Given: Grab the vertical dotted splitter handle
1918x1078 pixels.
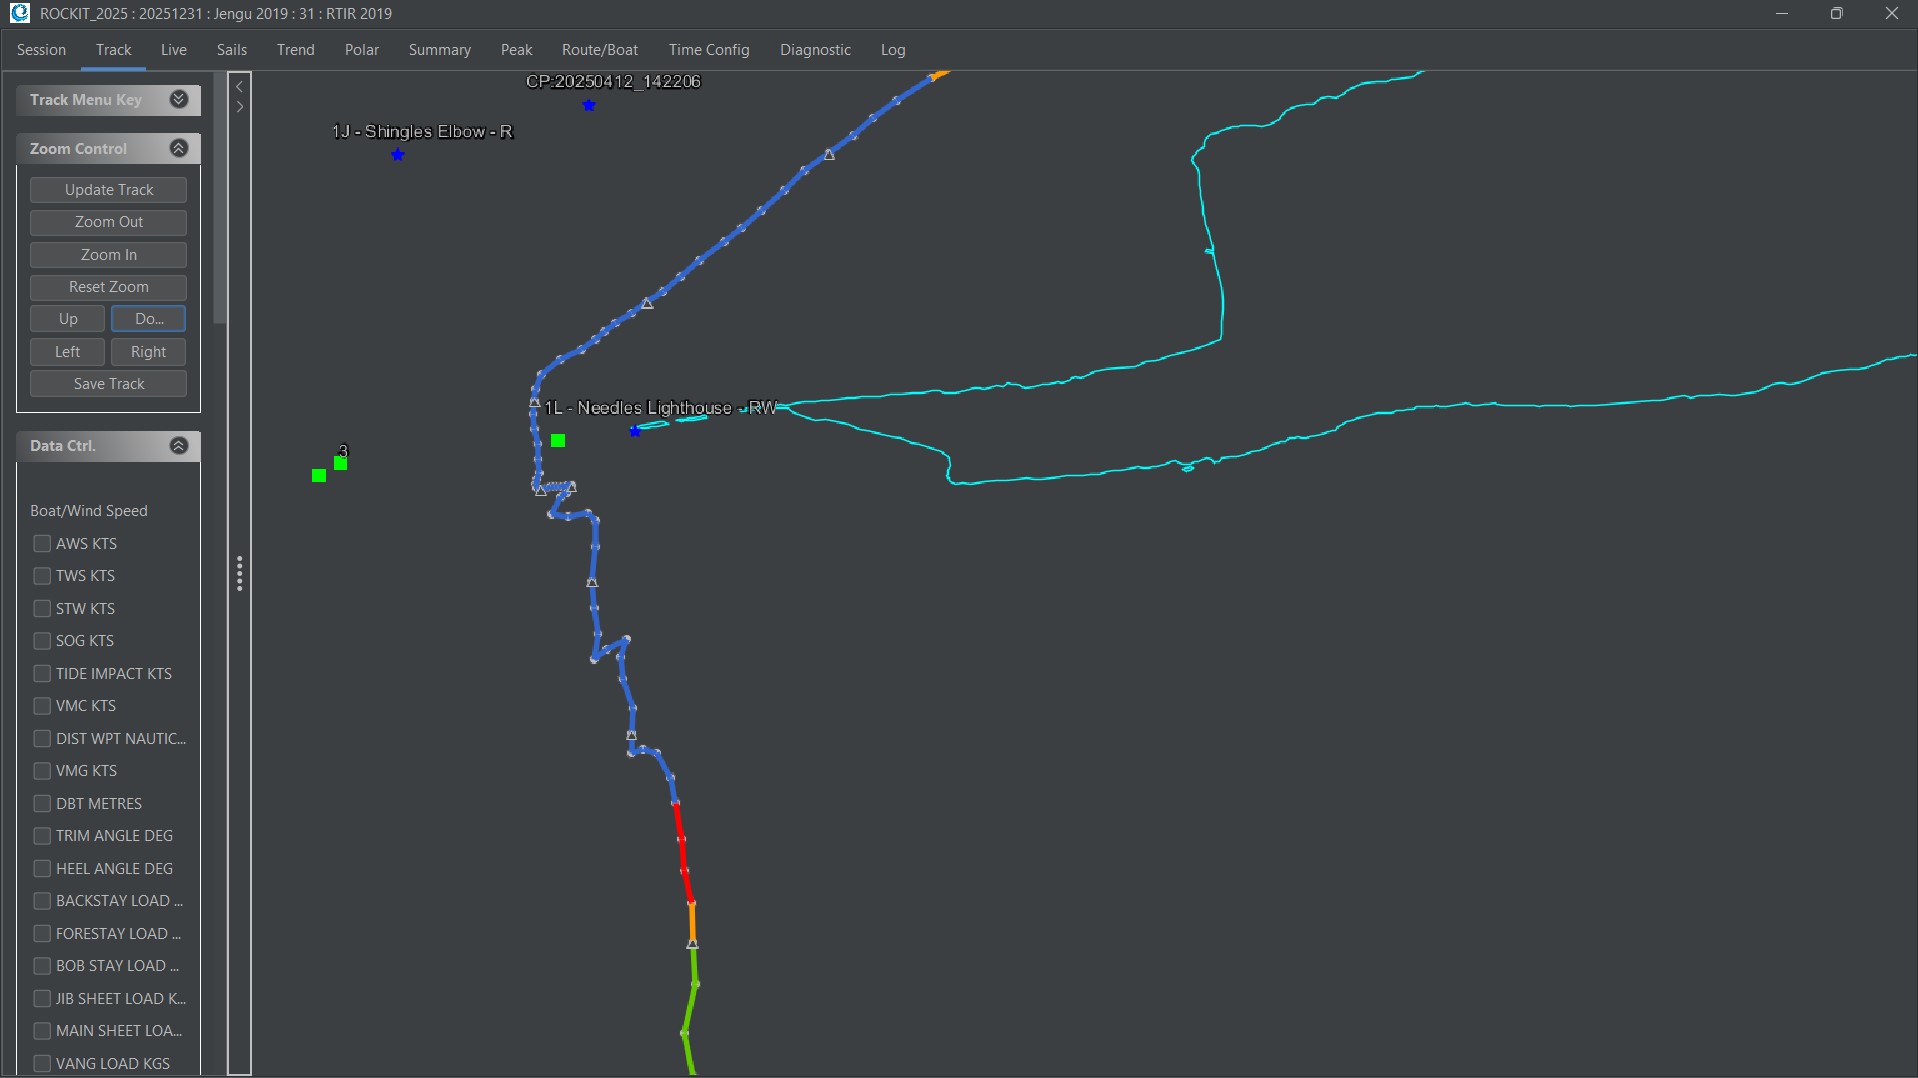Looking at the screenshot, I should pos(240,574).
